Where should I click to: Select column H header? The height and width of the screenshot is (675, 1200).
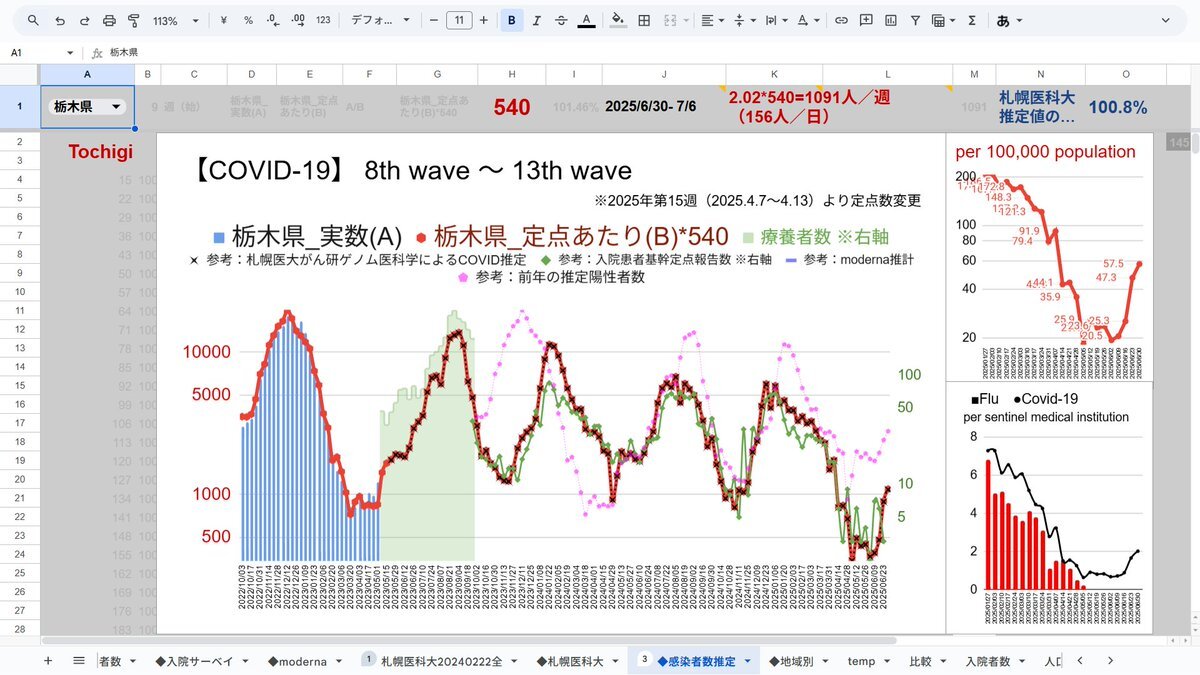(x=512, y=74)
